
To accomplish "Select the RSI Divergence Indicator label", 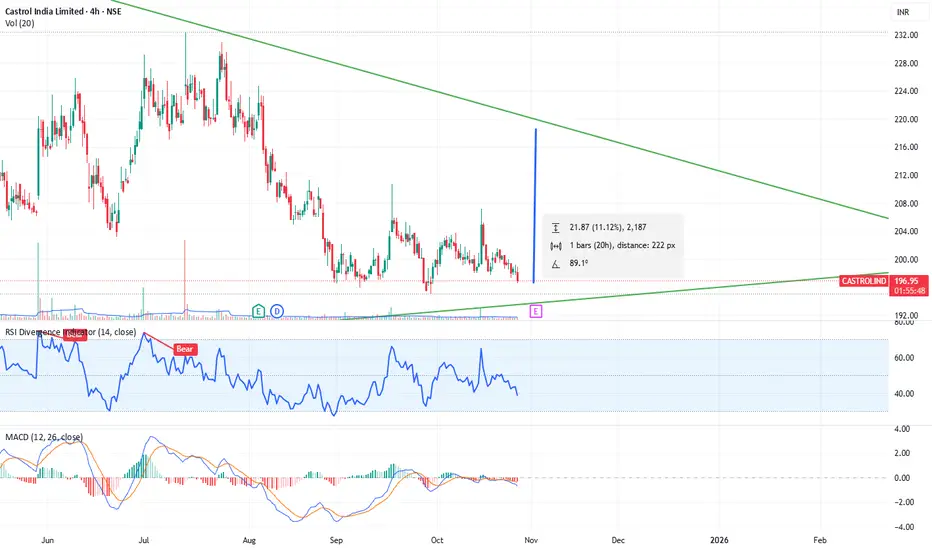I will pyautogui.click(x=70, y=332).
